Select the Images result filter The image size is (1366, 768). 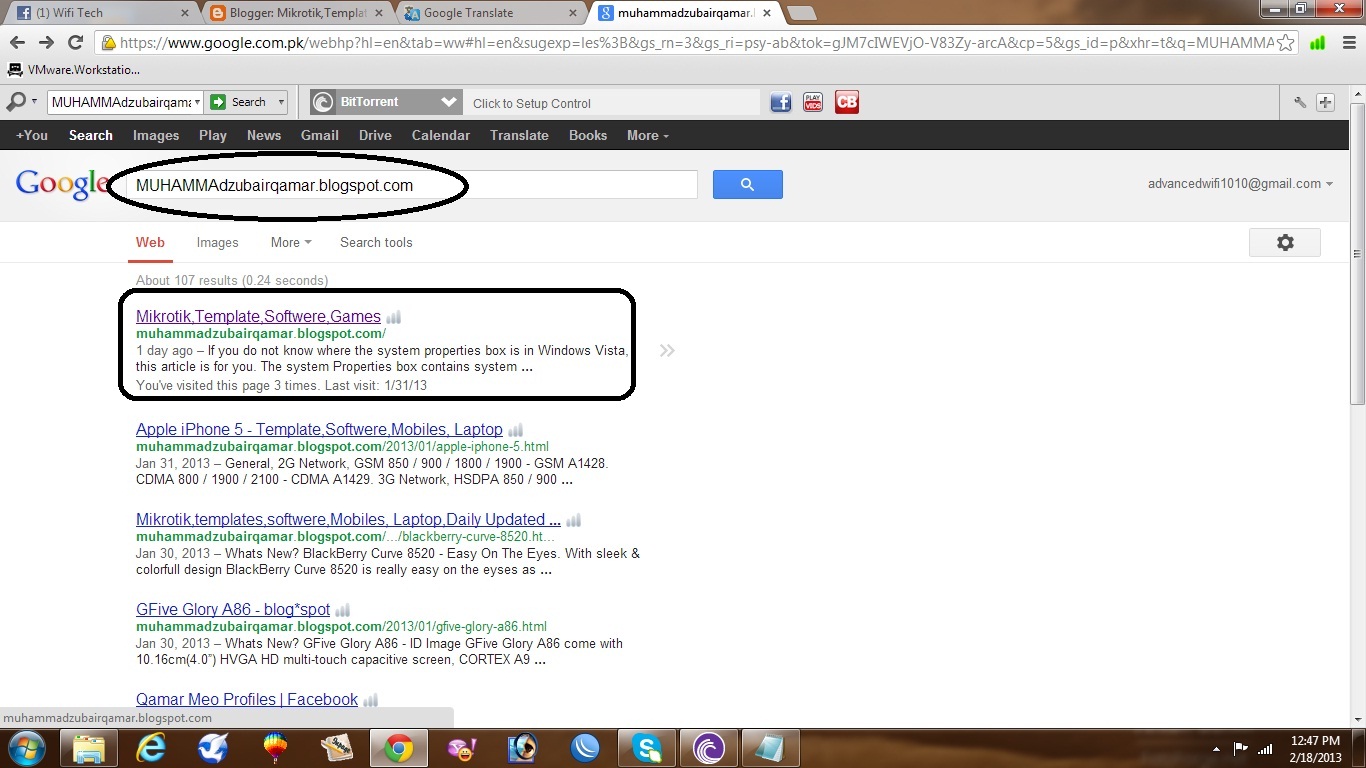coord(217,242)
